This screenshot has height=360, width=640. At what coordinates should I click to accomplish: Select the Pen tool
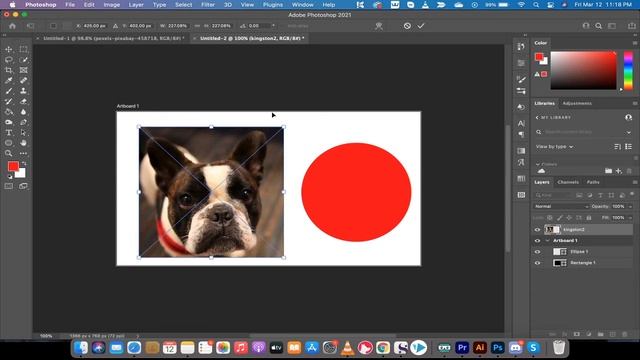pos(23,122)
